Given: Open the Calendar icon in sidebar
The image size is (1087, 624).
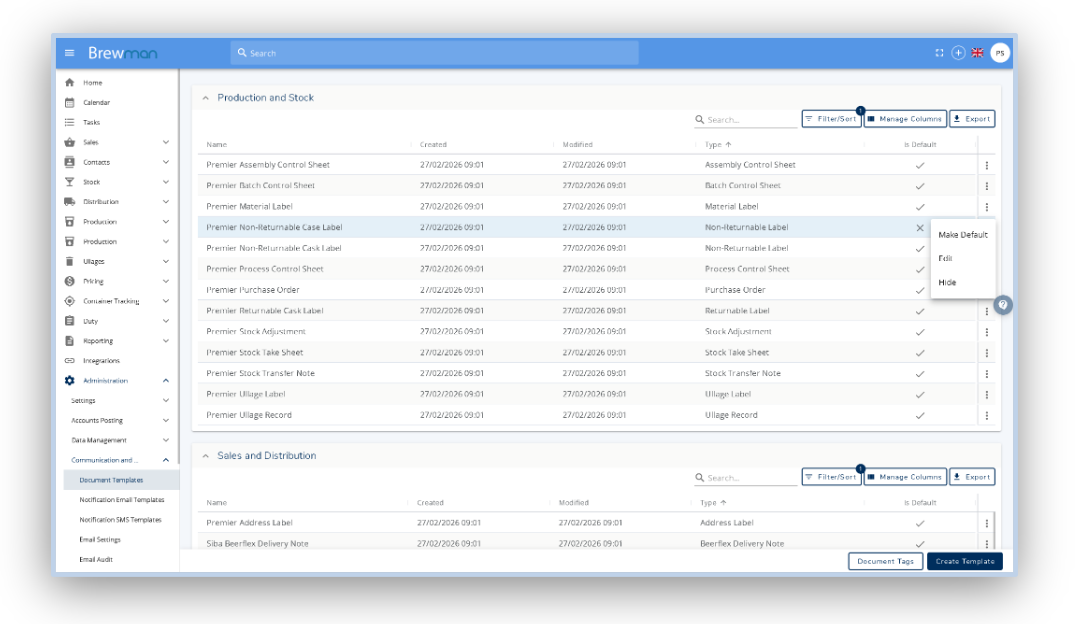Looking at the screenshot, I should click(x=70, y=102).
